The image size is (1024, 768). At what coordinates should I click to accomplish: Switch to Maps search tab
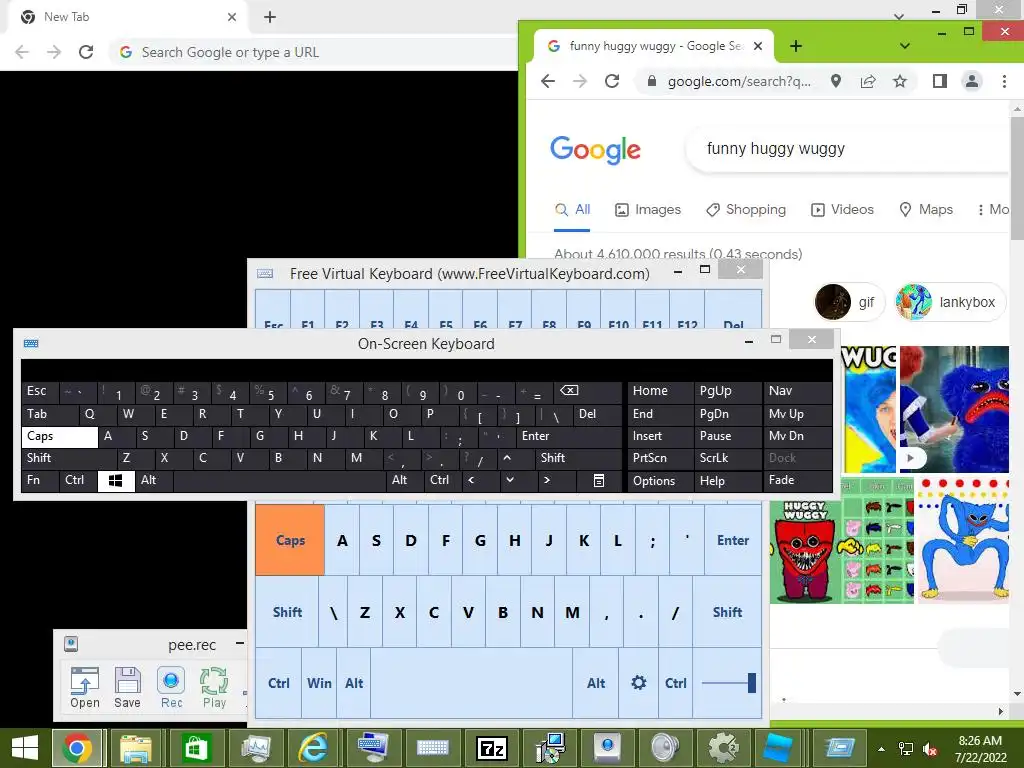coord(926,210)
